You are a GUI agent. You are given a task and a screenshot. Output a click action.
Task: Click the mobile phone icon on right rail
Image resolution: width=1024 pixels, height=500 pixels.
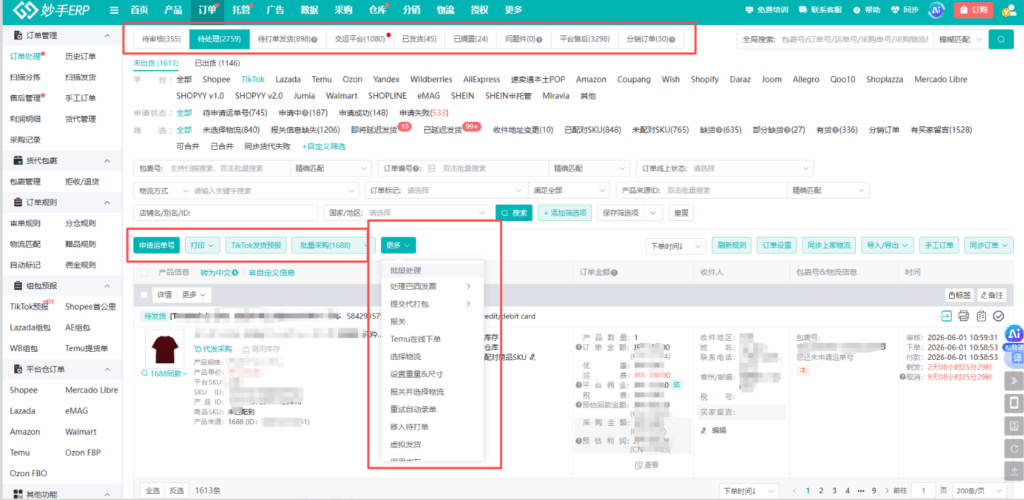[x=1014, y=403]
